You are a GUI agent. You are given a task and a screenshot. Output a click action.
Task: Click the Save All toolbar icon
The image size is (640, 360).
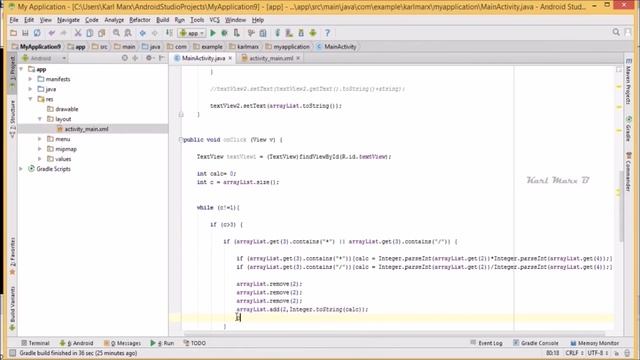[25, 33]
